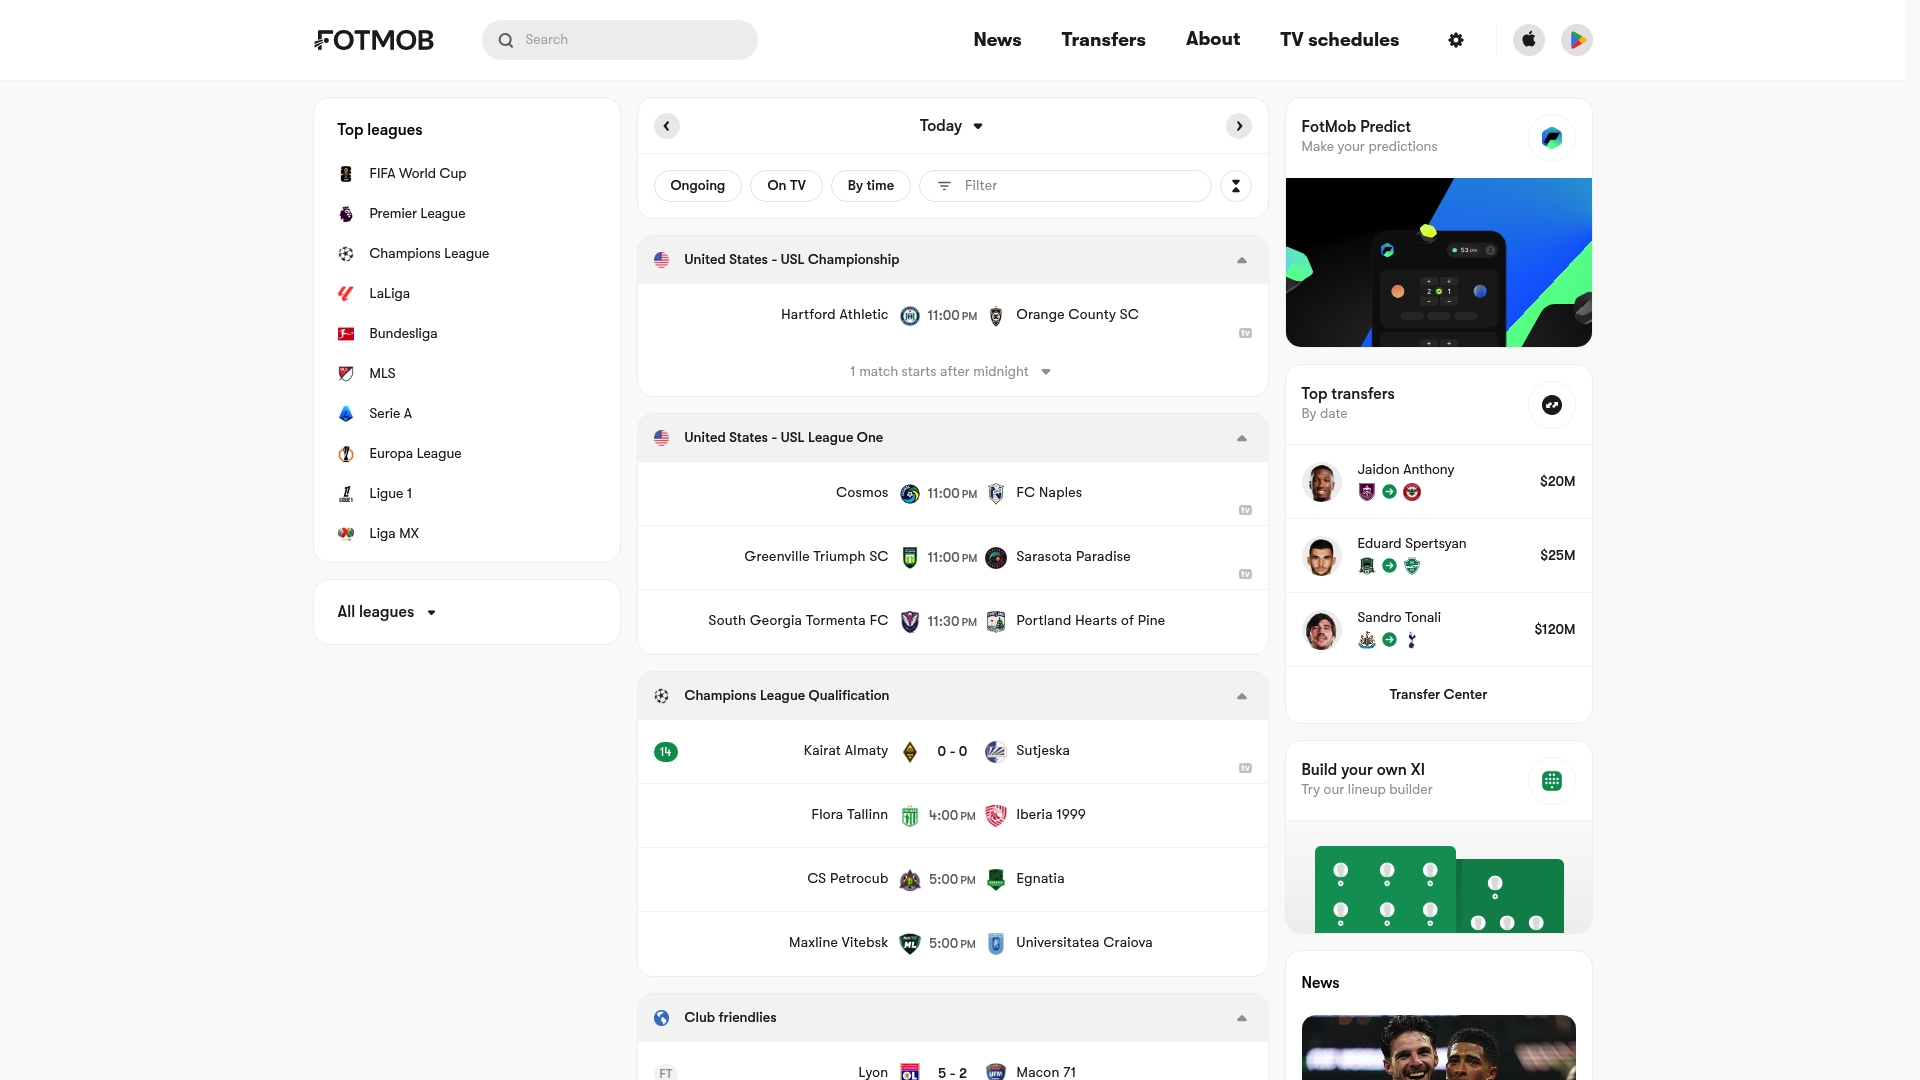
Task: Click the Top transfers round icon
Action: point(1552,405)
